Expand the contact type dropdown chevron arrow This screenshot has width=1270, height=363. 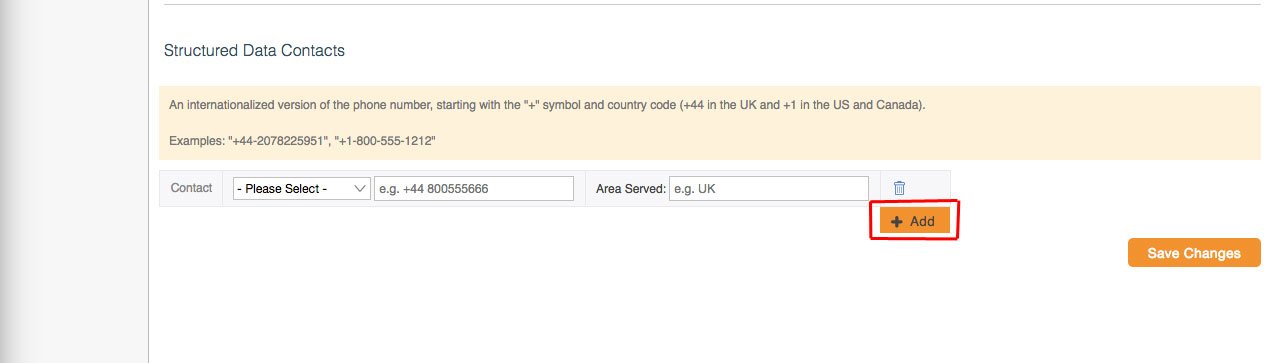361,188
